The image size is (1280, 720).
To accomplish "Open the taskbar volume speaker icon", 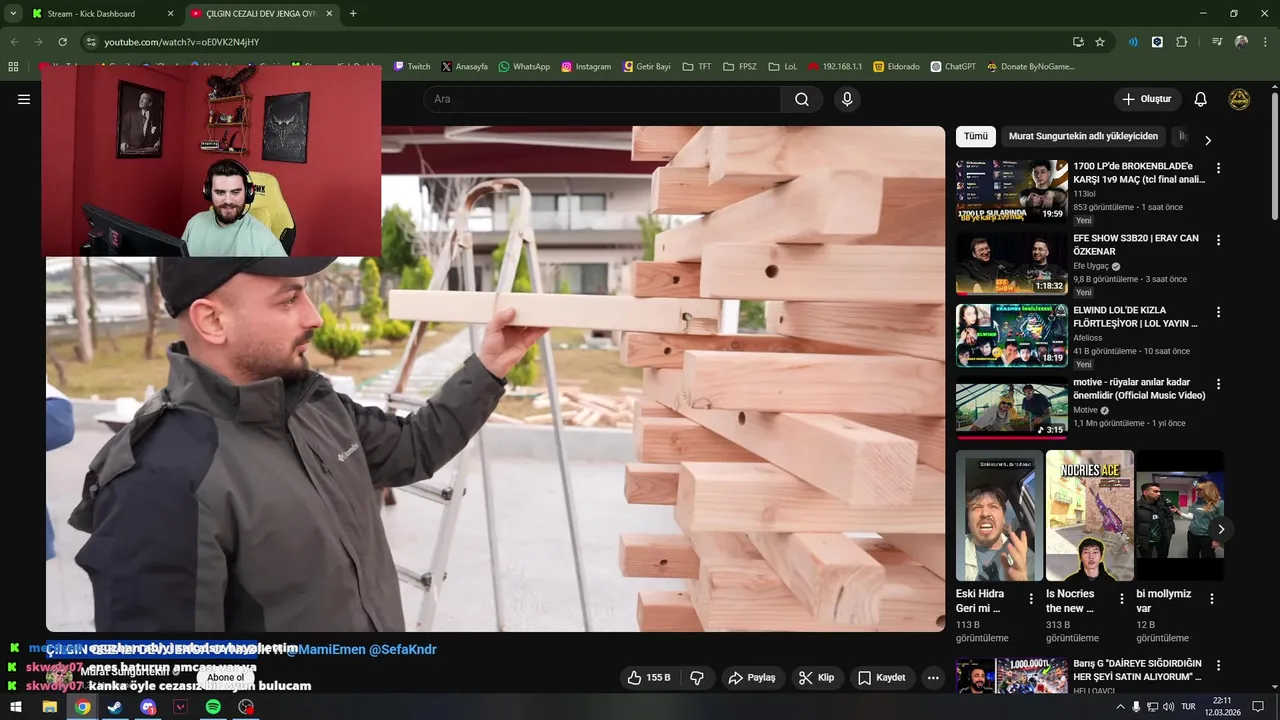I will point(1168,707).
